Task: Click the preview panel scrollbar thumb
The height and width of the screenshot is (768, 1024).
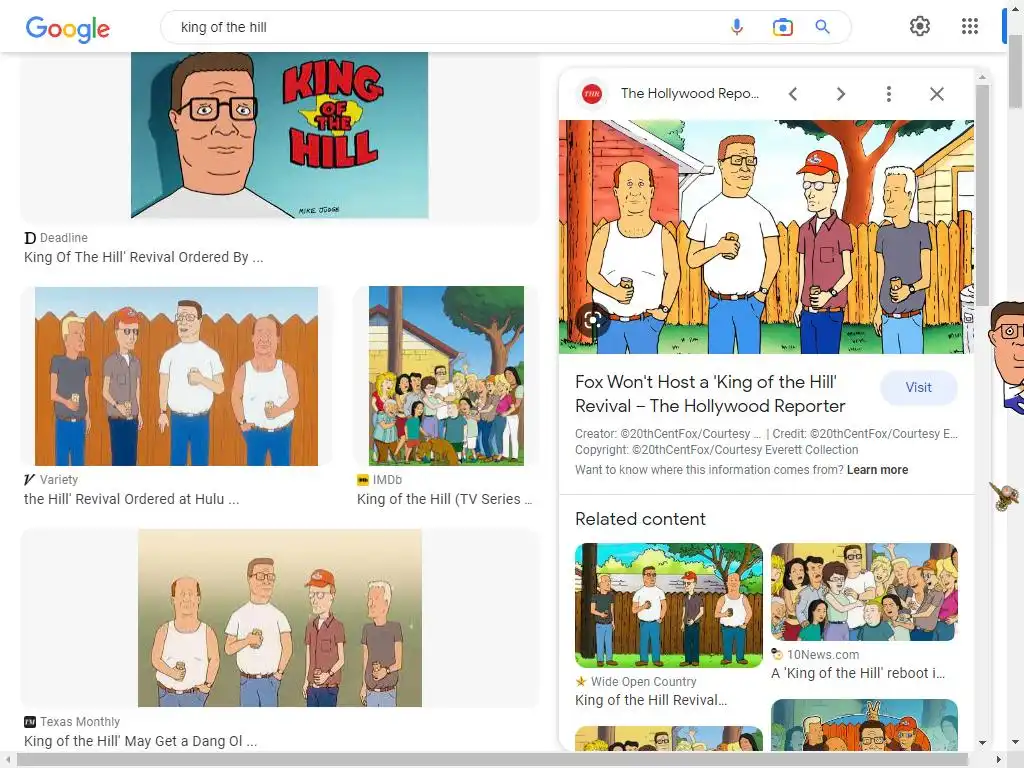Action: [x=982, y=195]
